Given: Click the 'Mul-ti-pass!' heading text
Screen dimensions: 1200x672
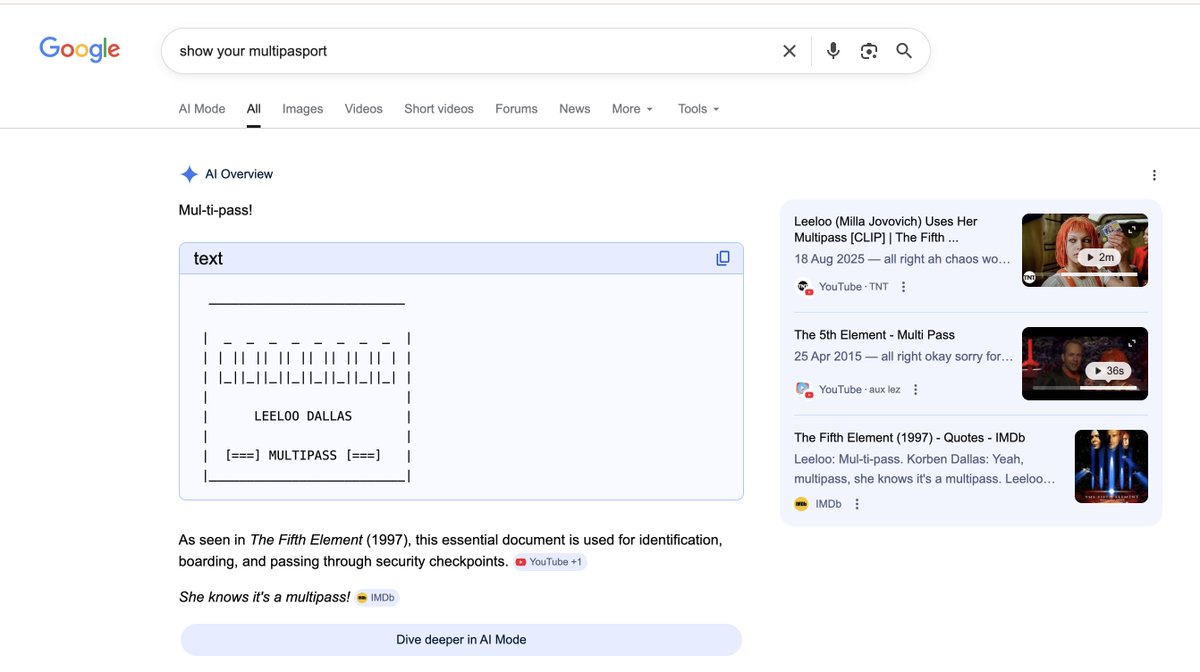Looking at the screenshot, I should point(216,210).
